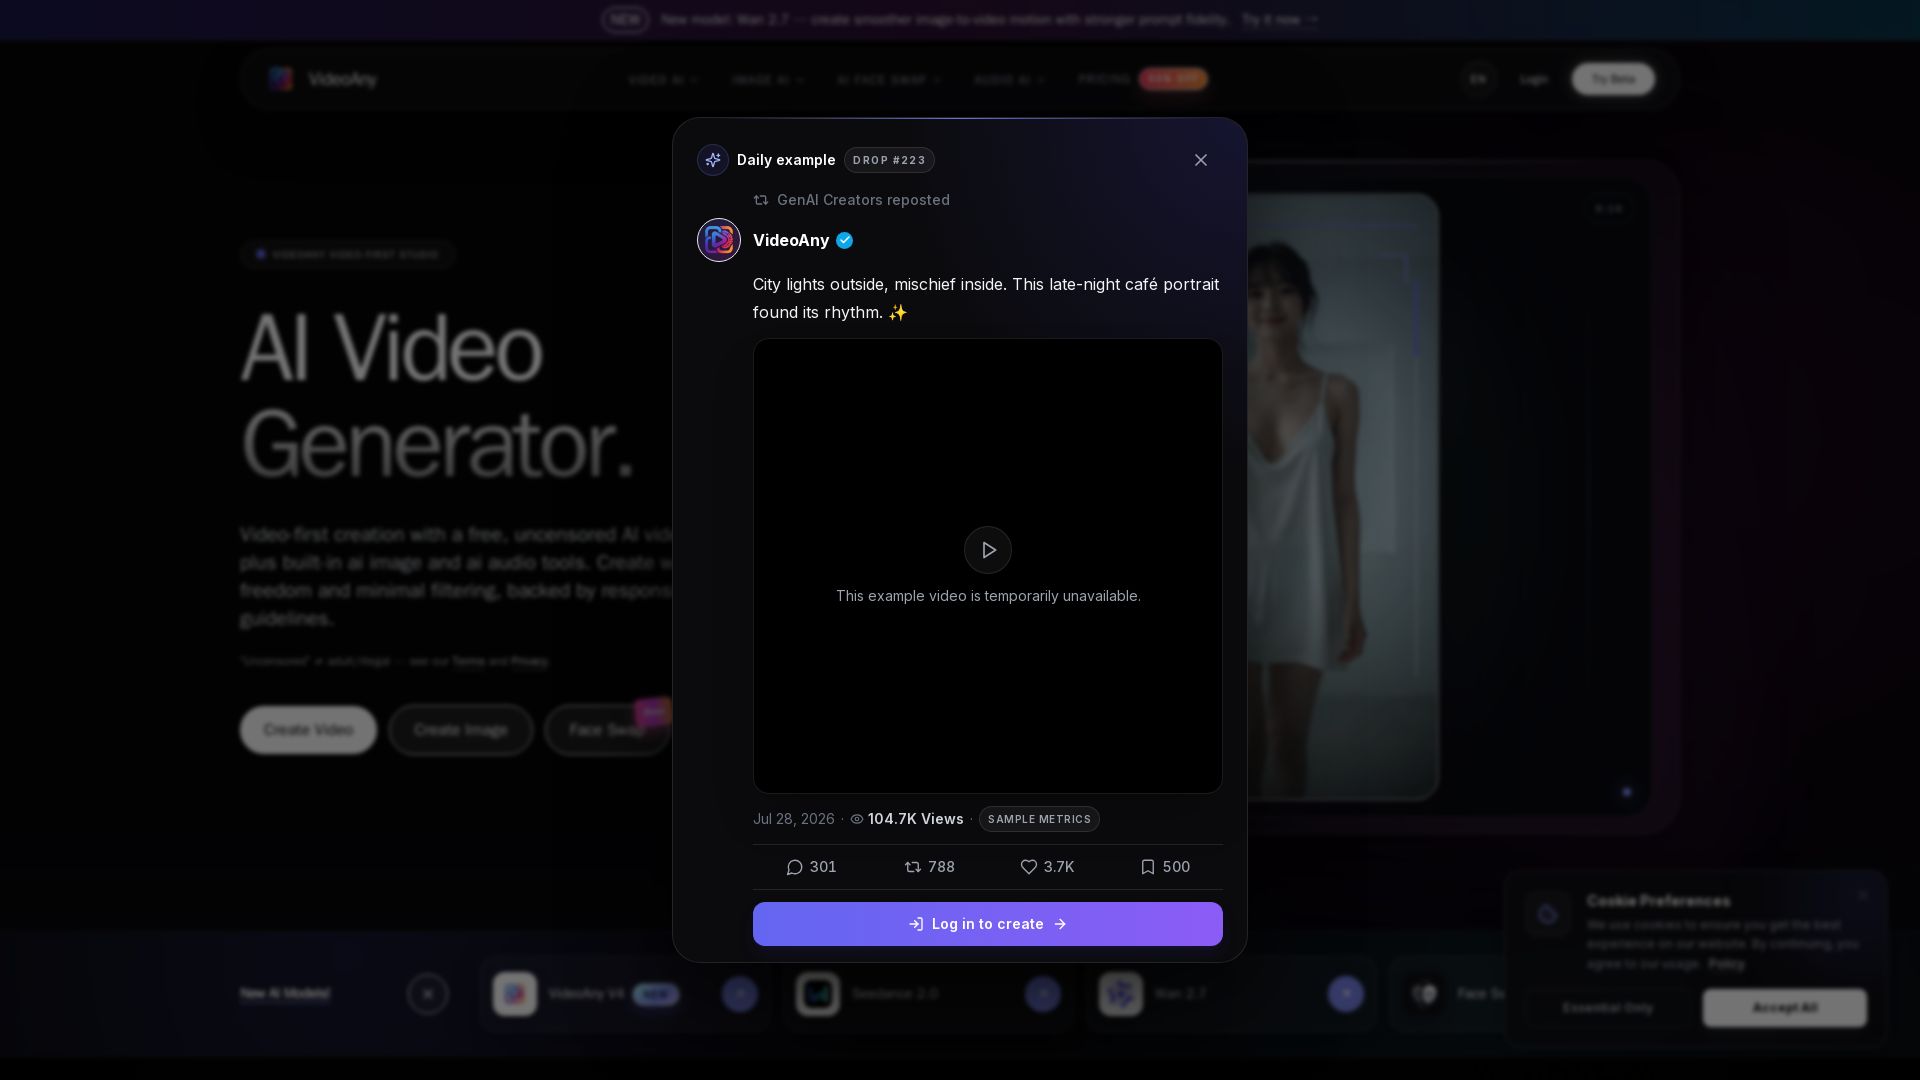The width and height of the screenshot is (1920, 1080).
Task: Open the VideoAny profile avatar
Action: point(719,240)
